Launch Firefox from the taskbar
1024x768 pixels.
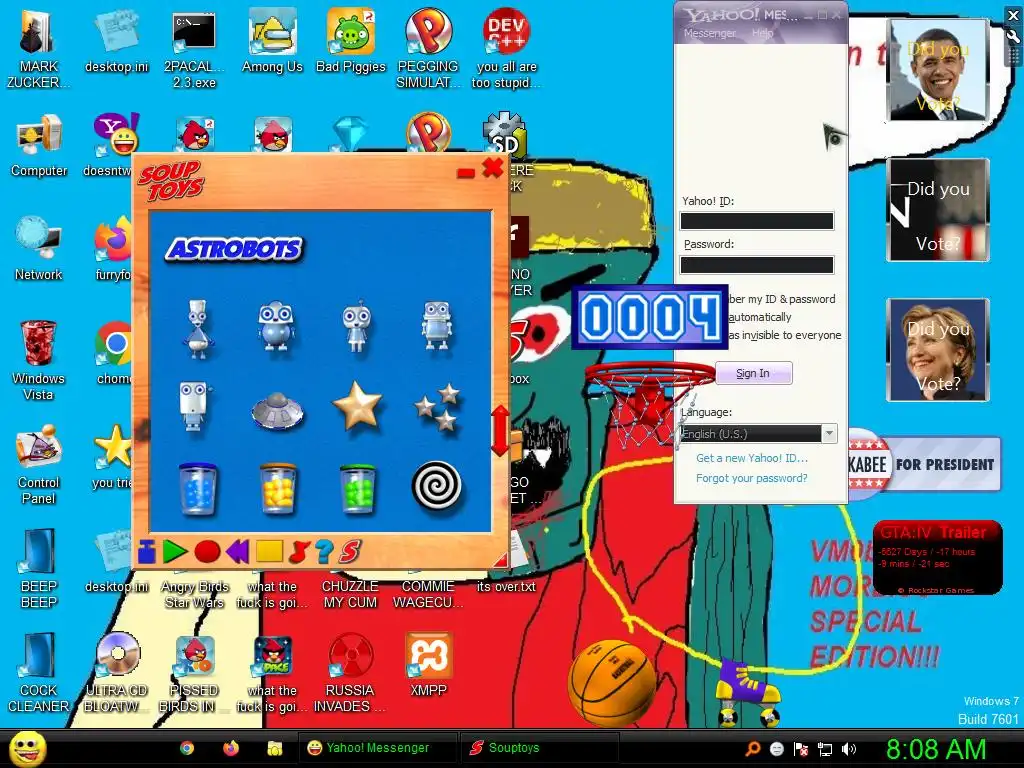[231, 748]
